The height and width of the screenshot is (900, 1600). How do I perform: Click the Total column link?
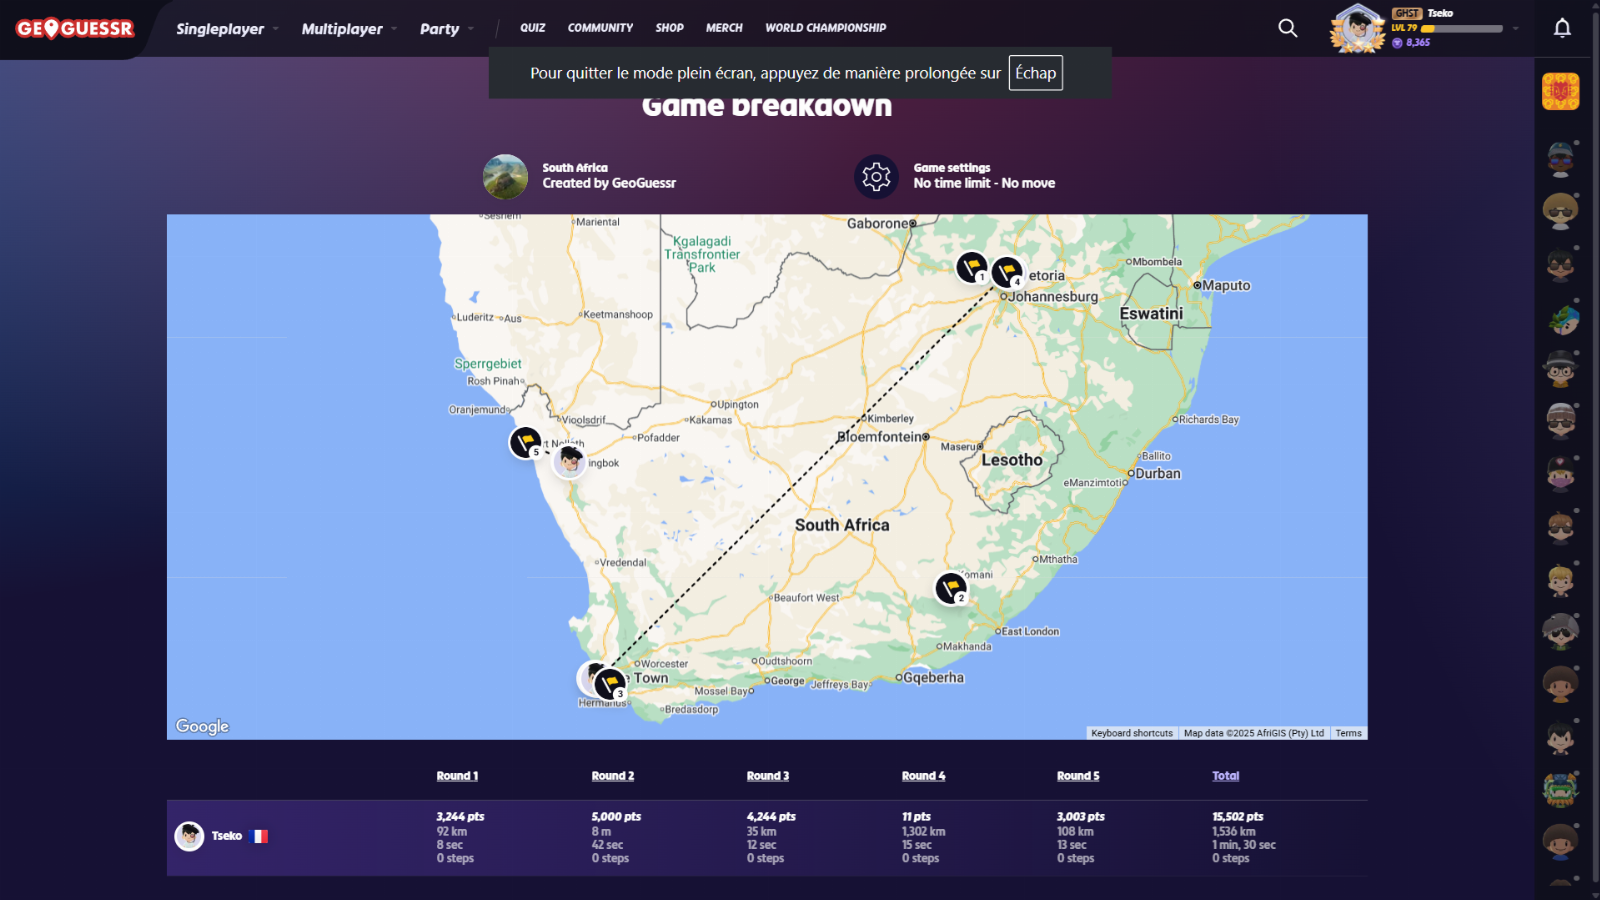(x=1225, y=776)
